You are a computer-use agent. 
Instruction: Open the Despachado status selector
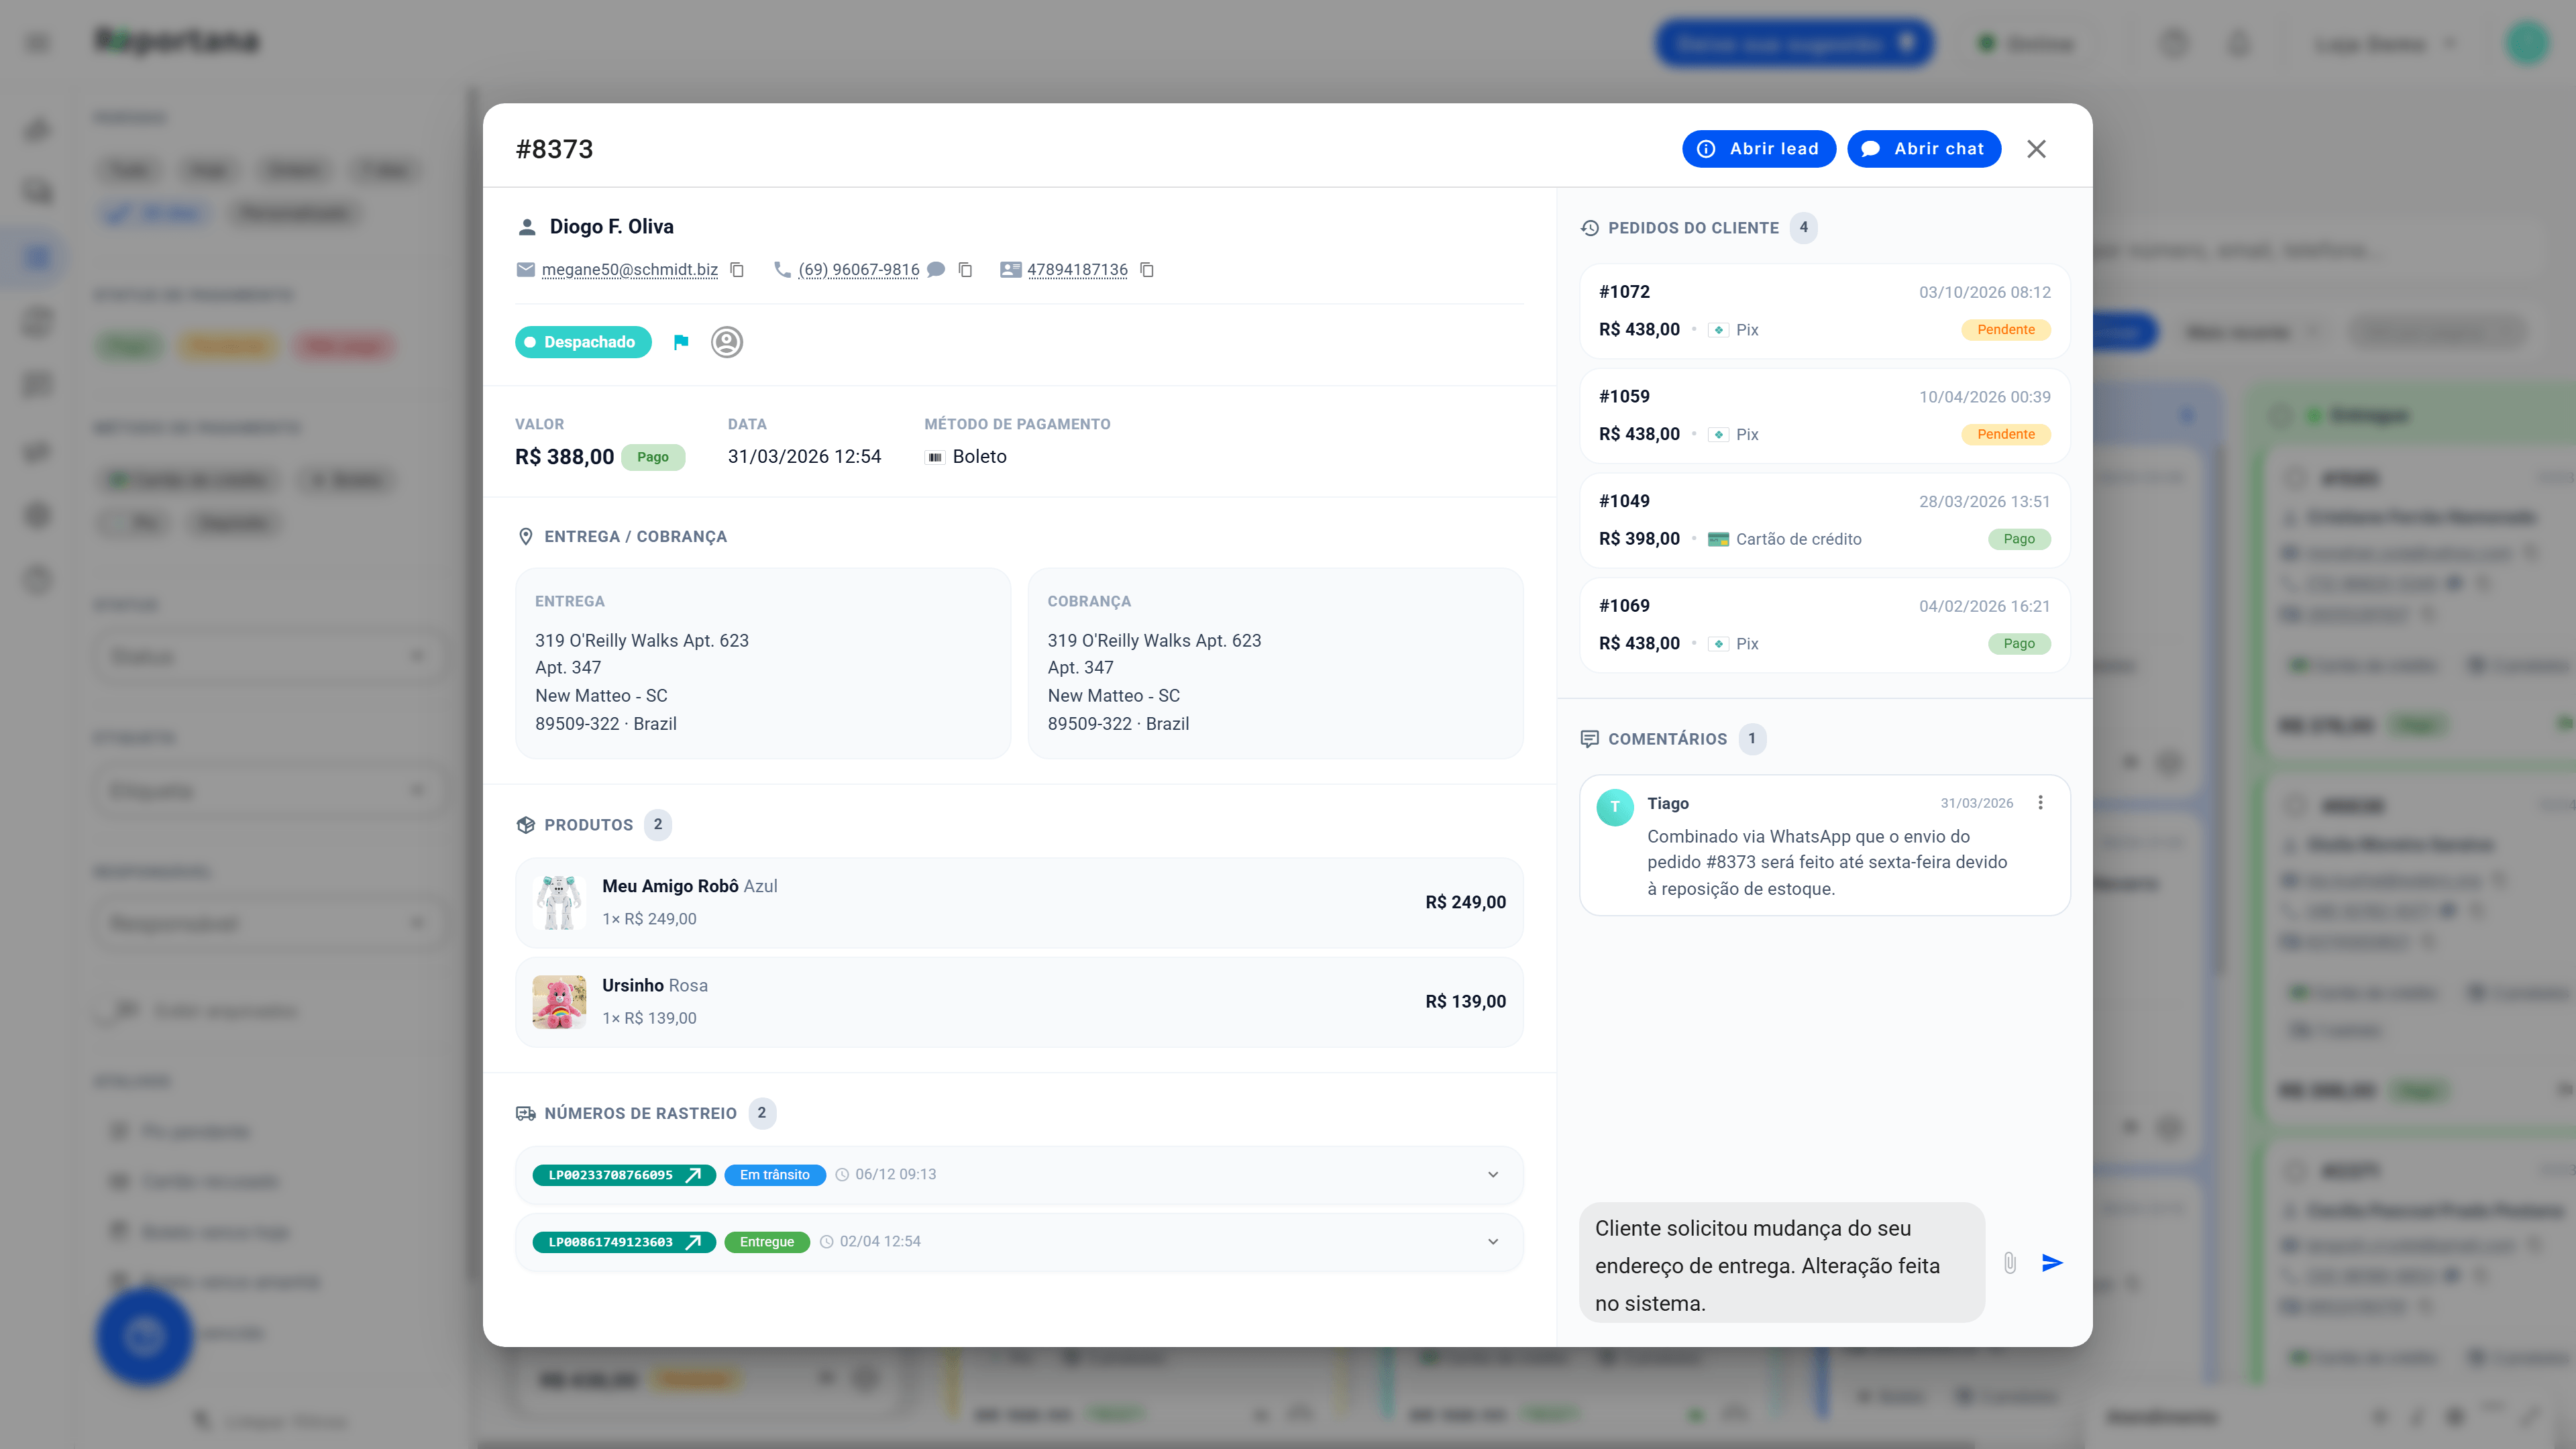583,342
